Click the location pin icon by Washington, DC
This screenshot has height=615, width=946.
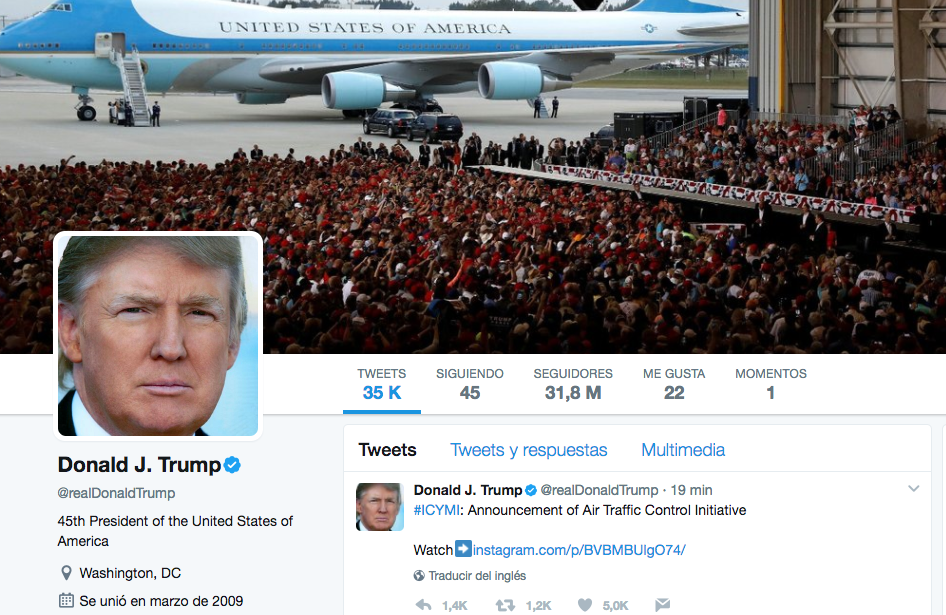(66, 573)
